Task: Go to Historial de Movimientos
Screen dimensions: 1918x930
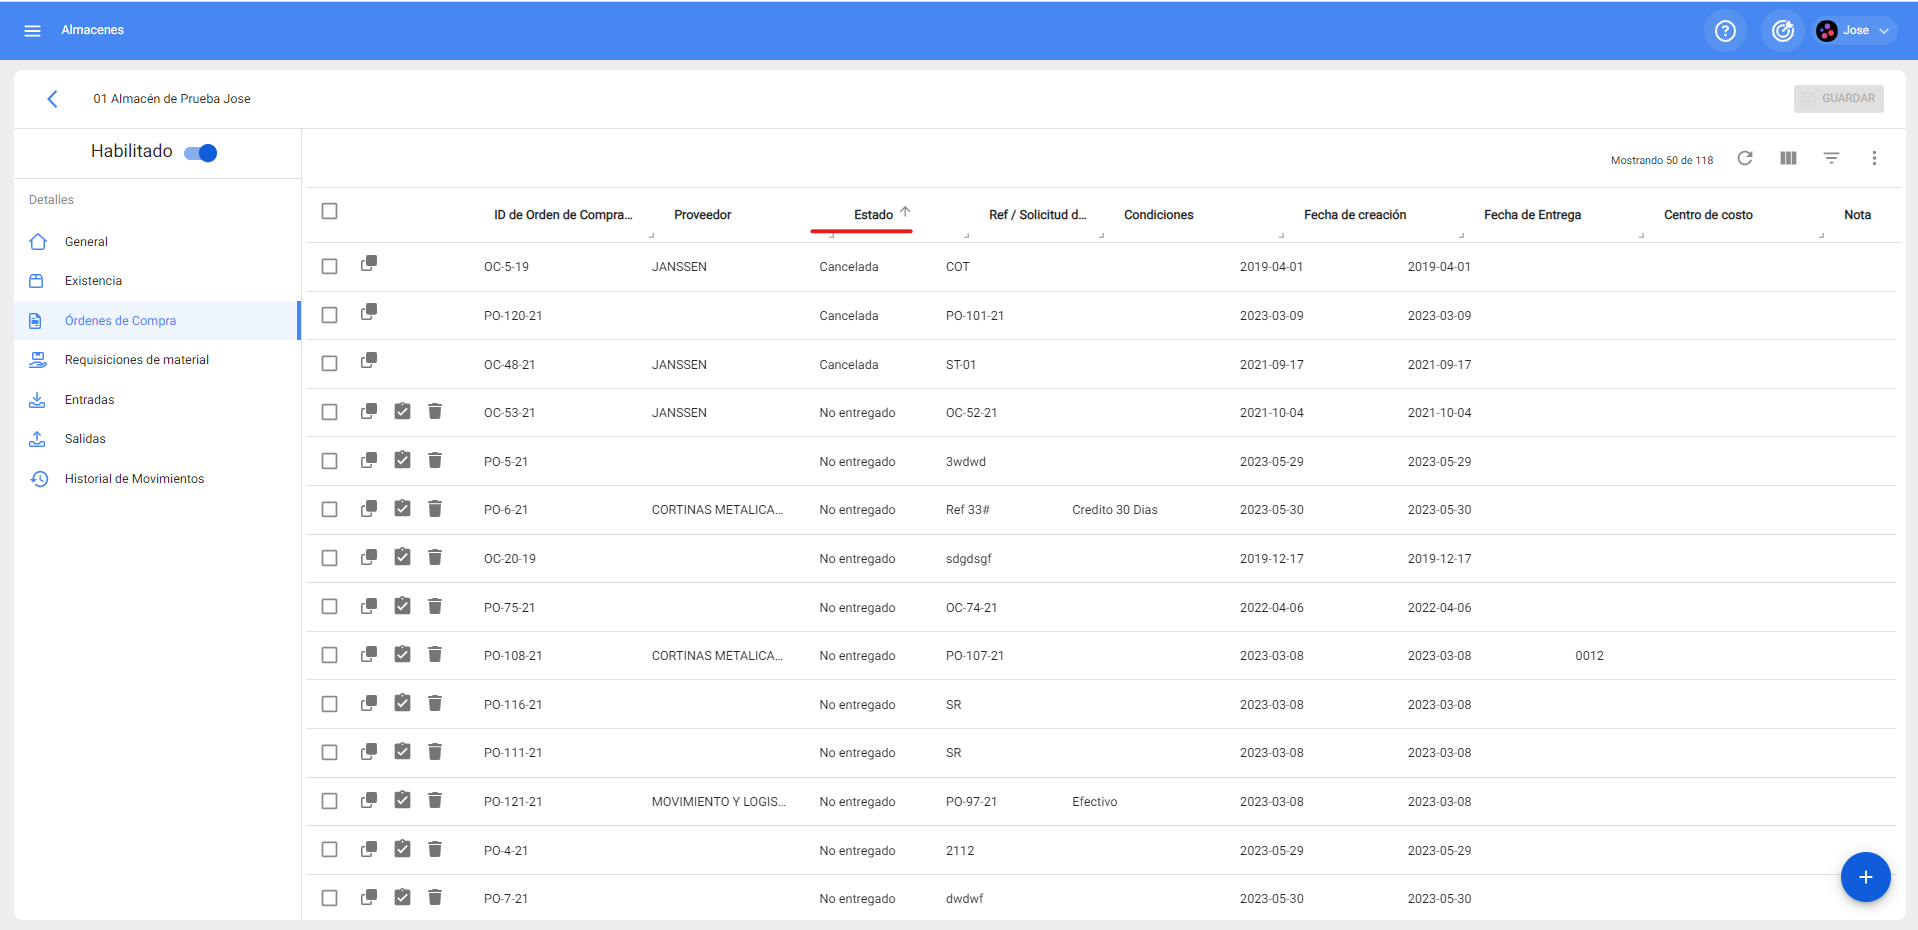Action: click(134, 479)
